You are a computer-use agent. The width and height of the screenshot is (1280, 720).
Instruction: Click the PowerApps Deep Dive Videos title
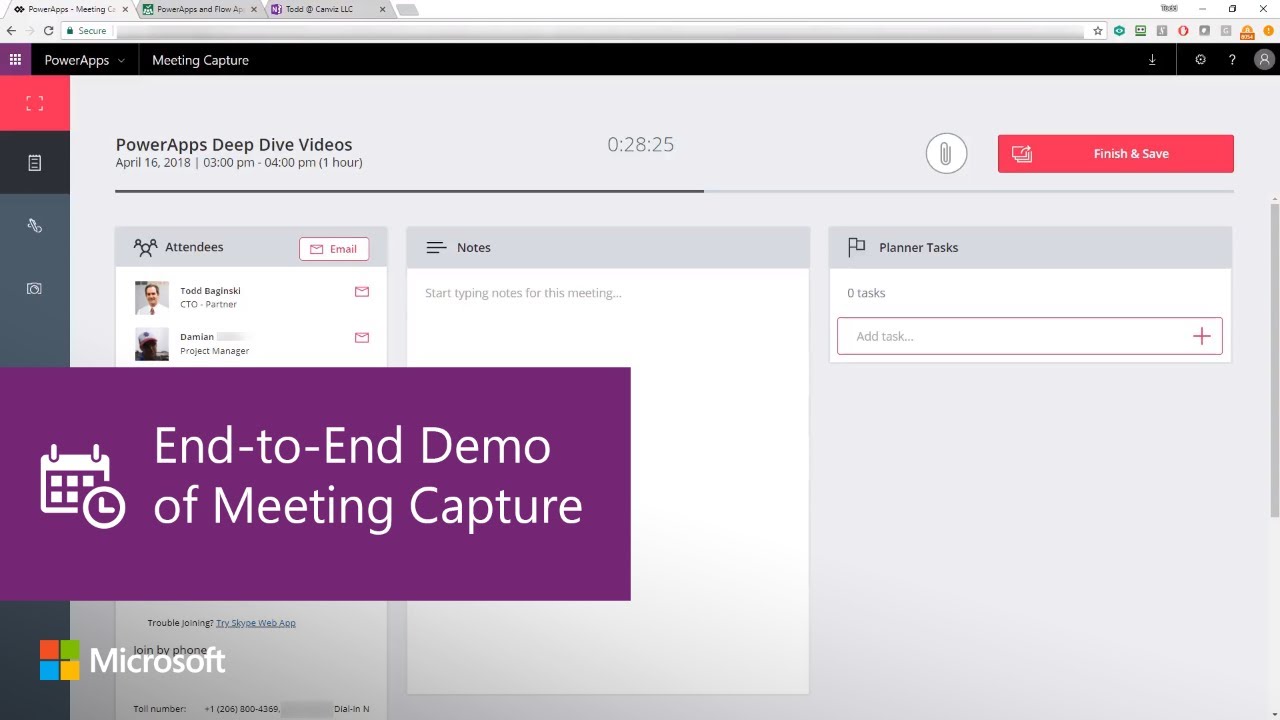(x=234, y=145)
